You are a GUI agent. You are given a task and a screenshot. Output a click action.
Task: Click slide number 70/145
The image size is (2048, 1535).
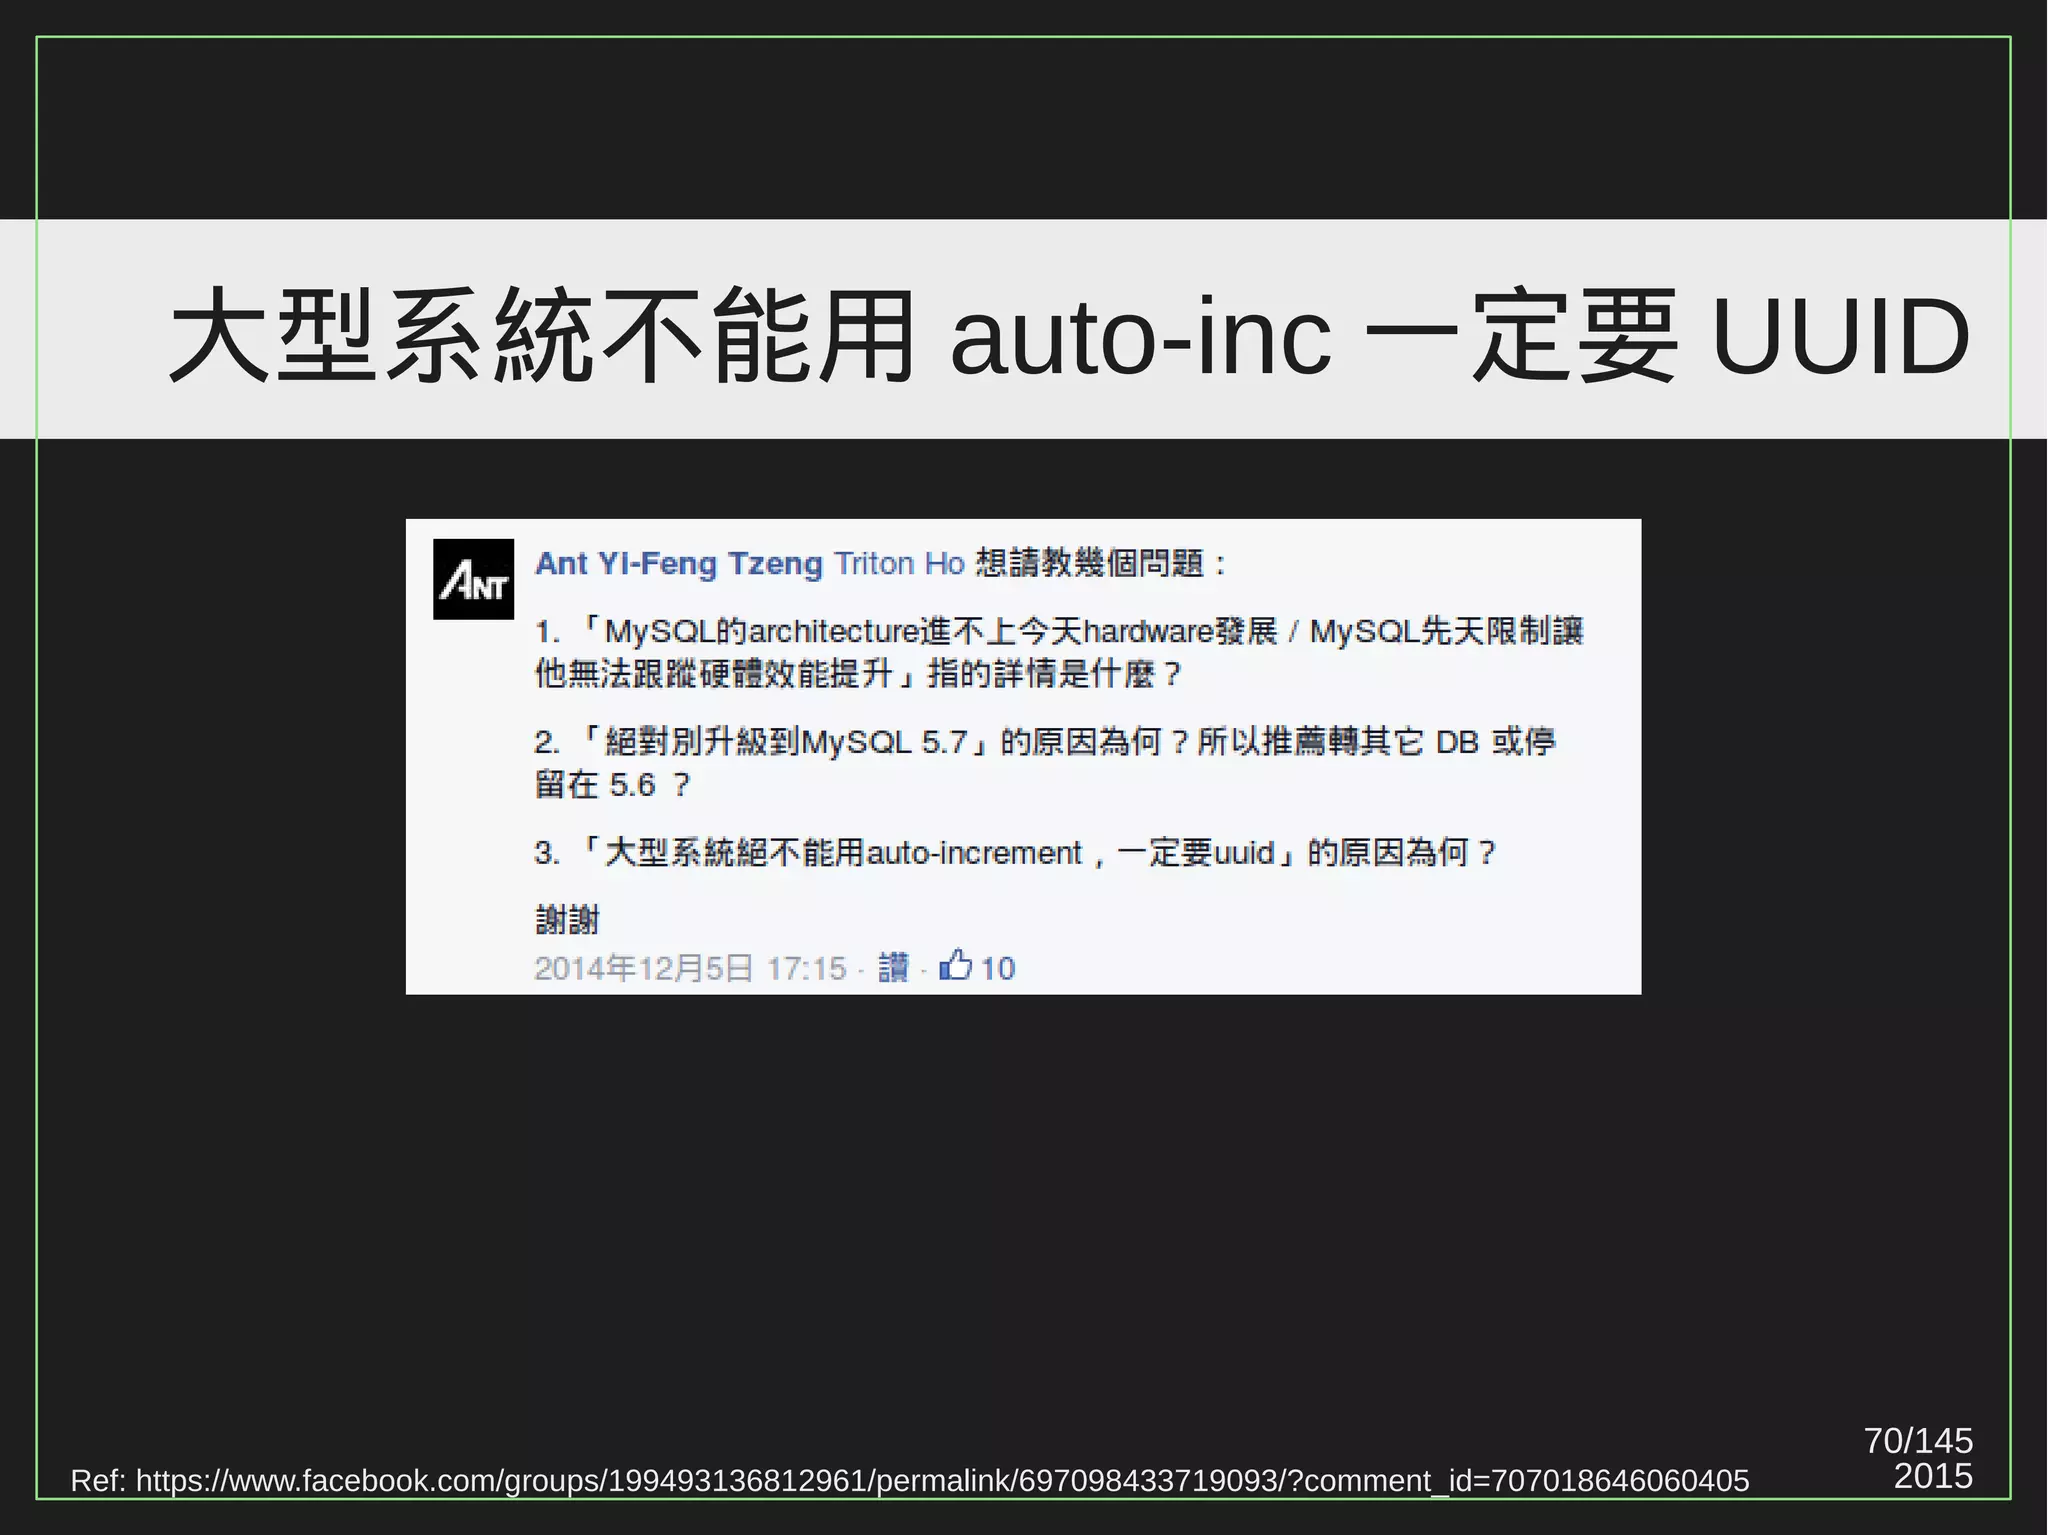pos(1918,1440)
